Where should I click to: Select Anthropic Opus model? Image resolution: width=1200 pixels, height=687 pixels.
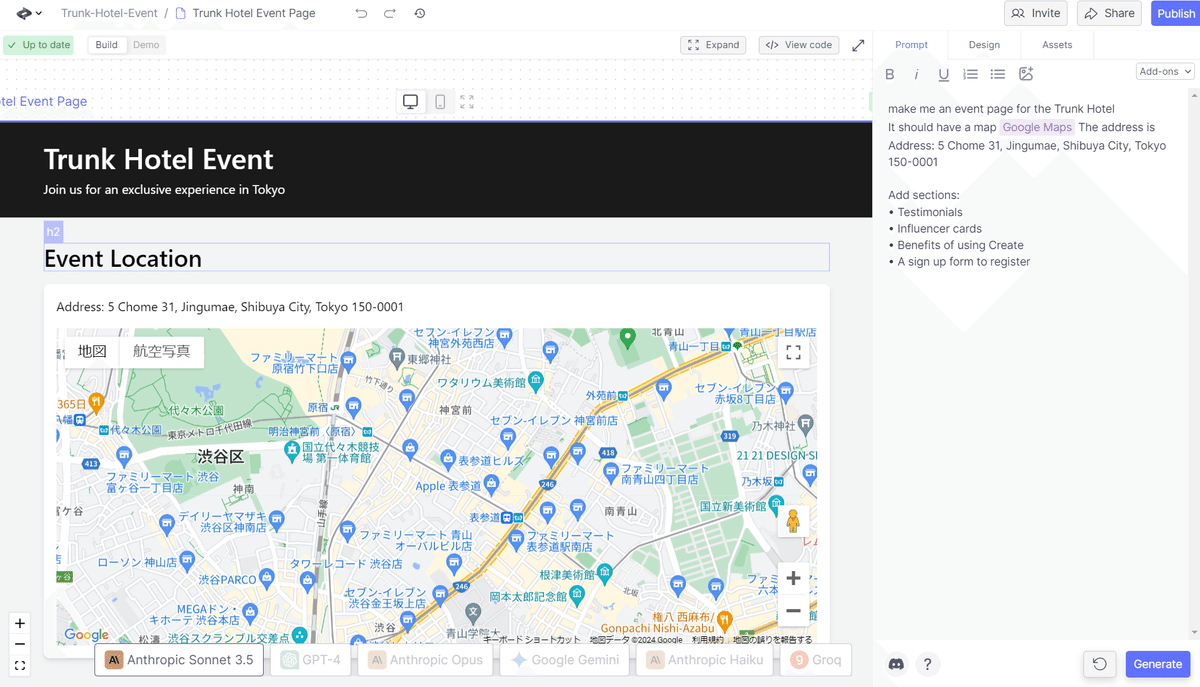pyautogui.click(x=425, y=660)
